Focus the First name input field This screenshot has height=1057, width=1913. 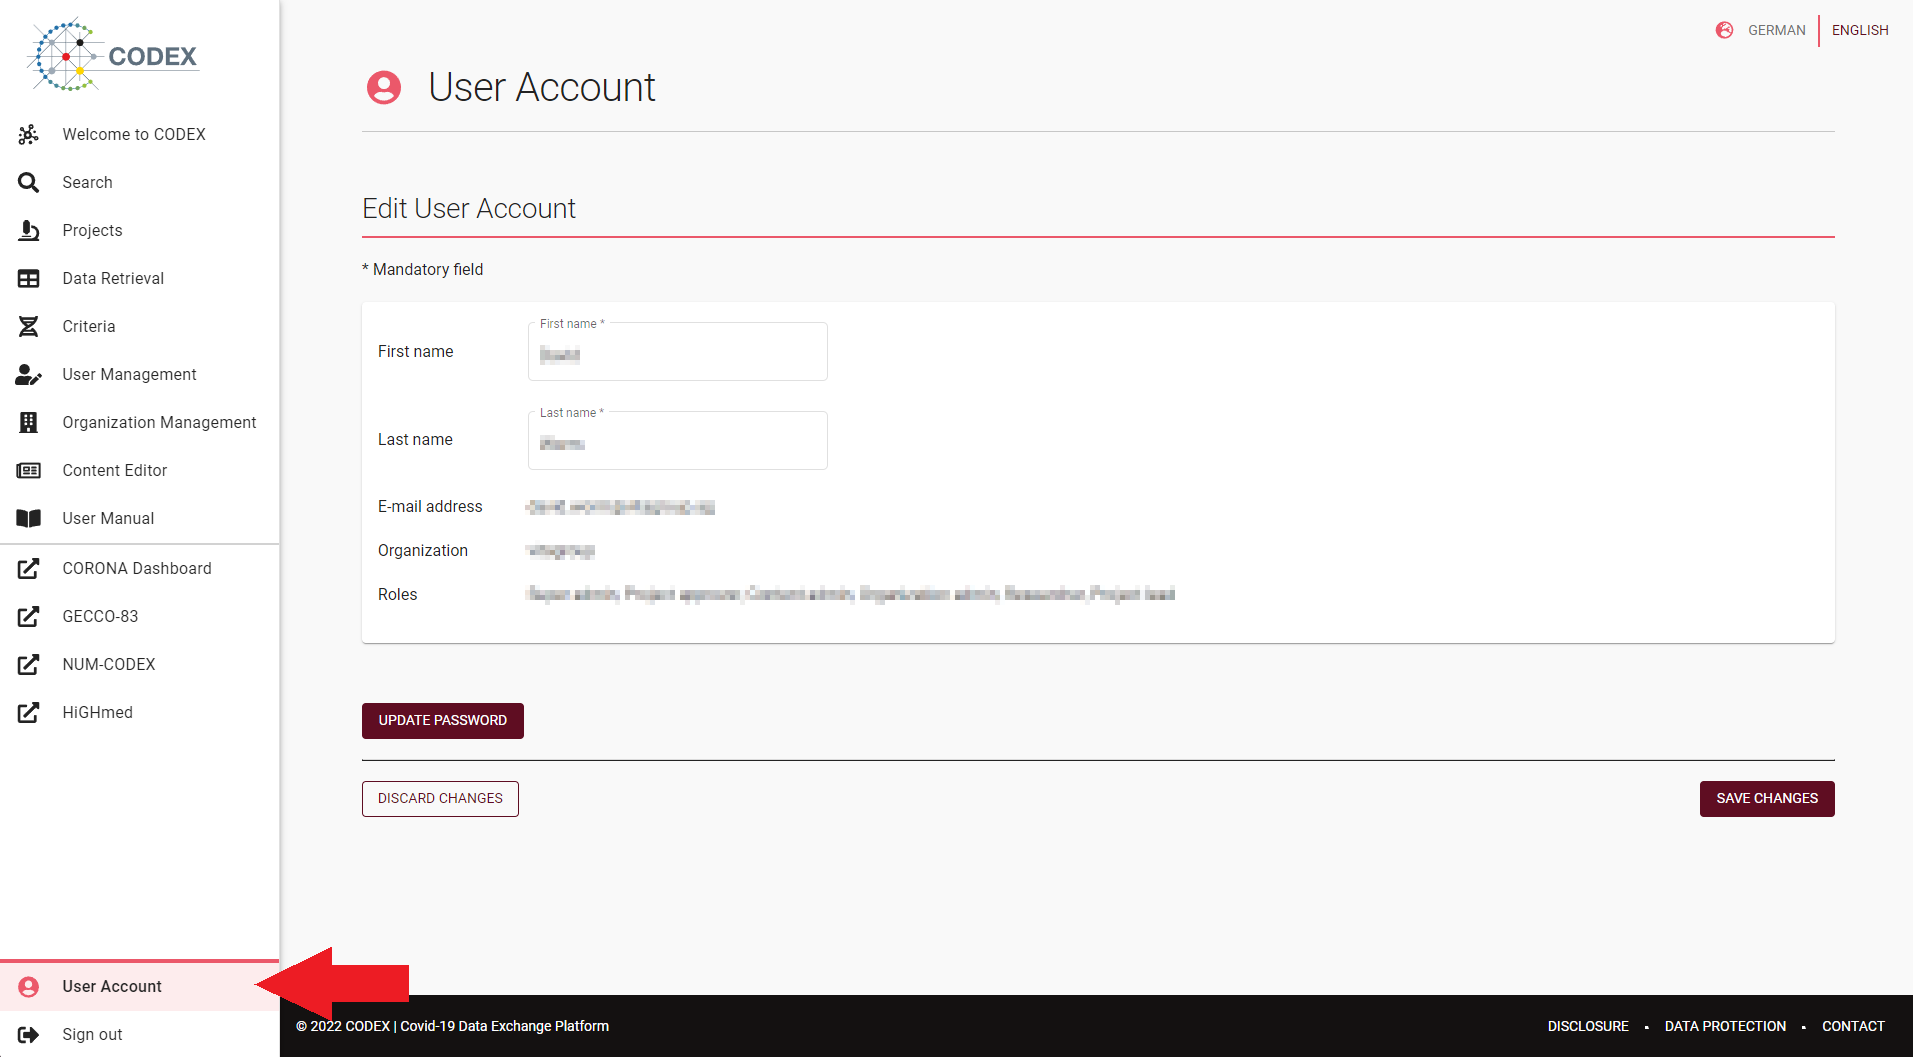(678, 352)
